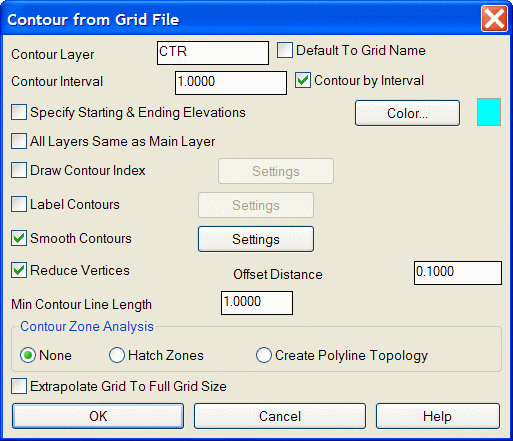513x441 pixels.
Task: Uncheck the Reduce Vertices option
Action: point(19,270)
